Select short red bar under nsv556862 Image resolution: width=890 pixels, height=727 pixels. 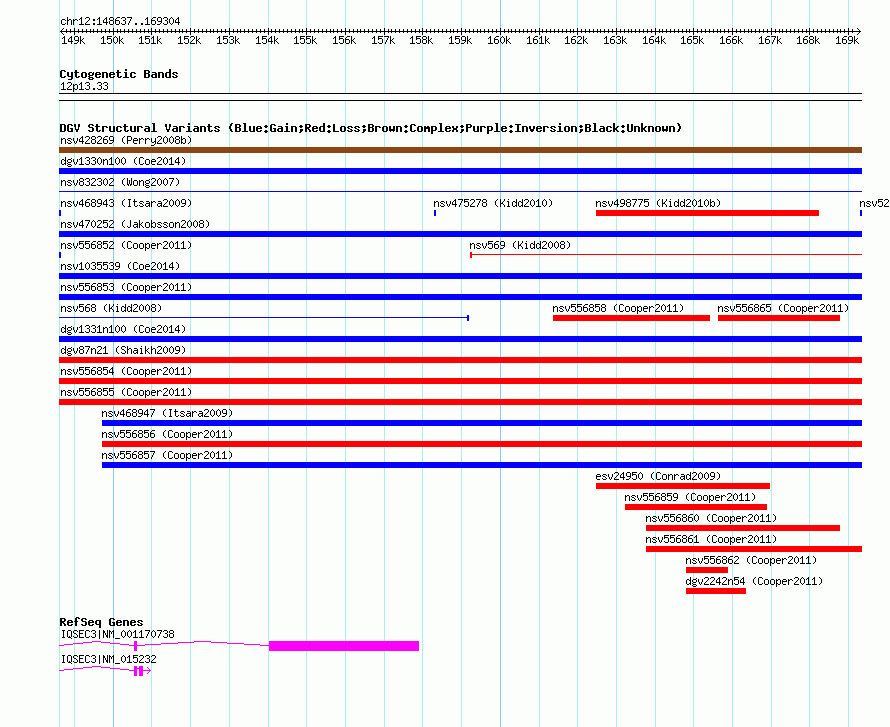click(707, 570)
